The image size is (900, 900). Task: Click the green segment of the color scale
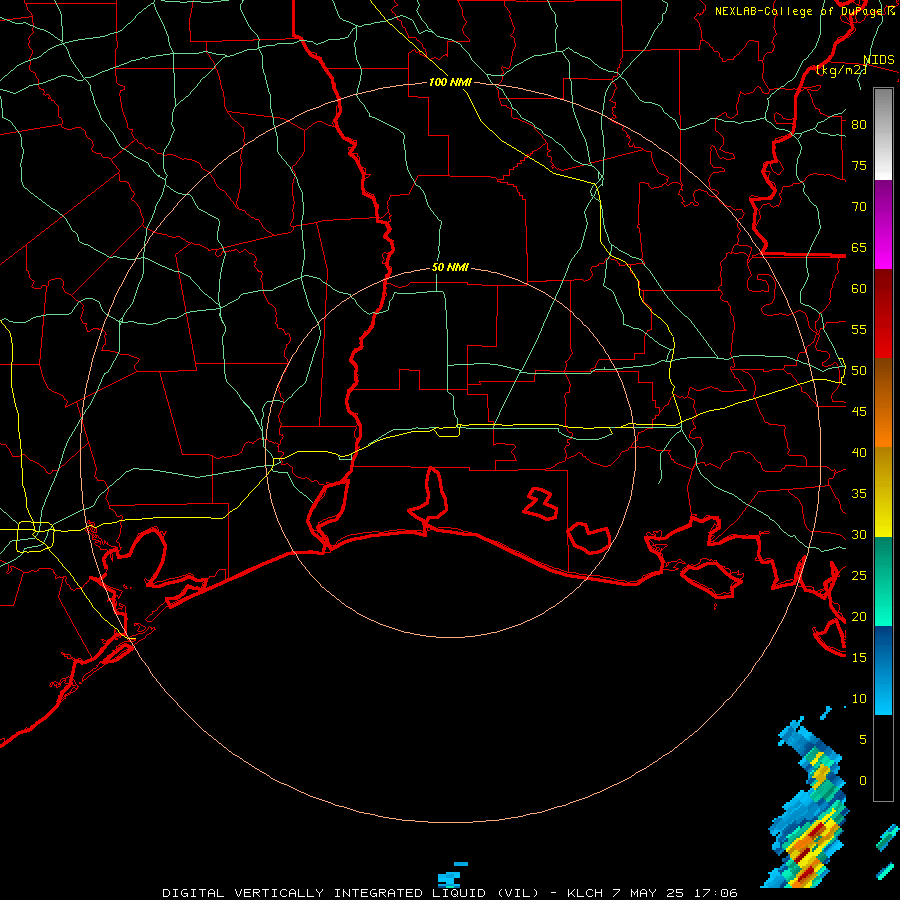coord(883,581)
